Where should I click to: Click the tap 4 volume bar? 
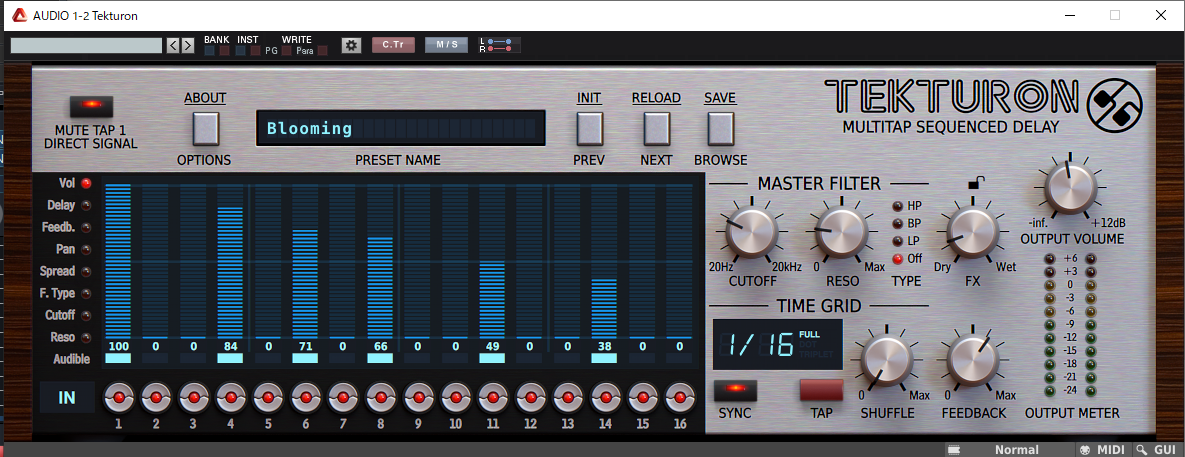(231, 271)
